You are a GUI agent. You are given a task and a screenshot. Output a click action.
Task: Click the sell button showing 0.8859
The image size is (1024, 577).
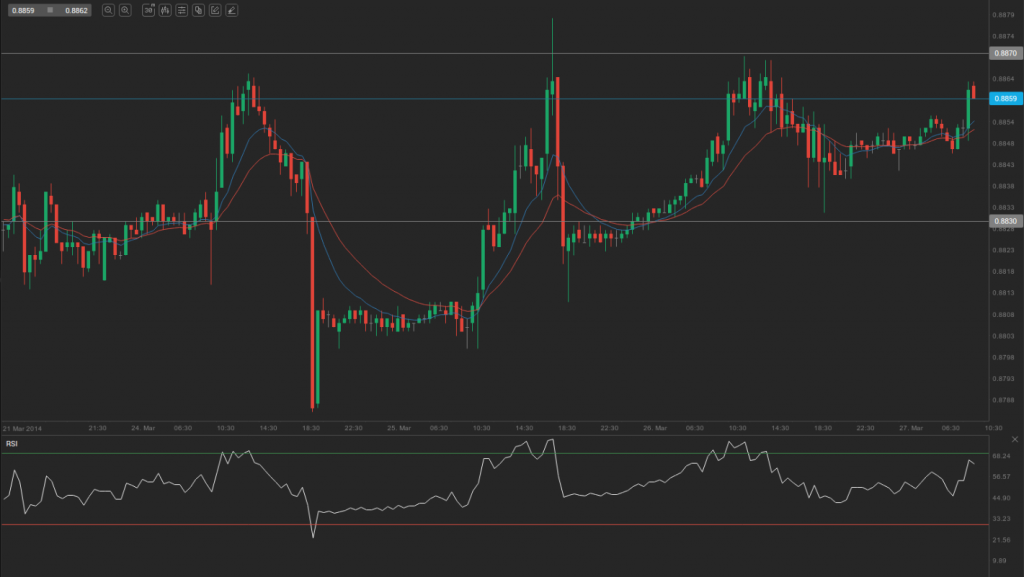pyautogui.click(x=24, y=9)
